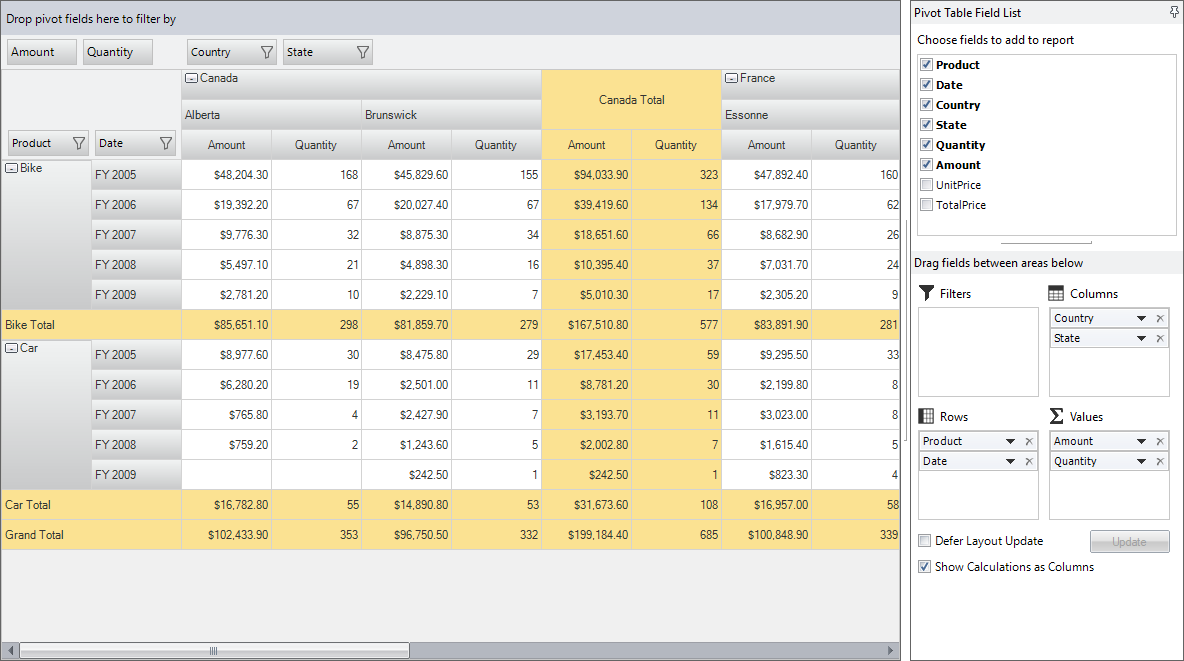Toggle Defer Layout Update checkbox
The width and height of the screenshot is (1184, 661).
coord(924,540)
